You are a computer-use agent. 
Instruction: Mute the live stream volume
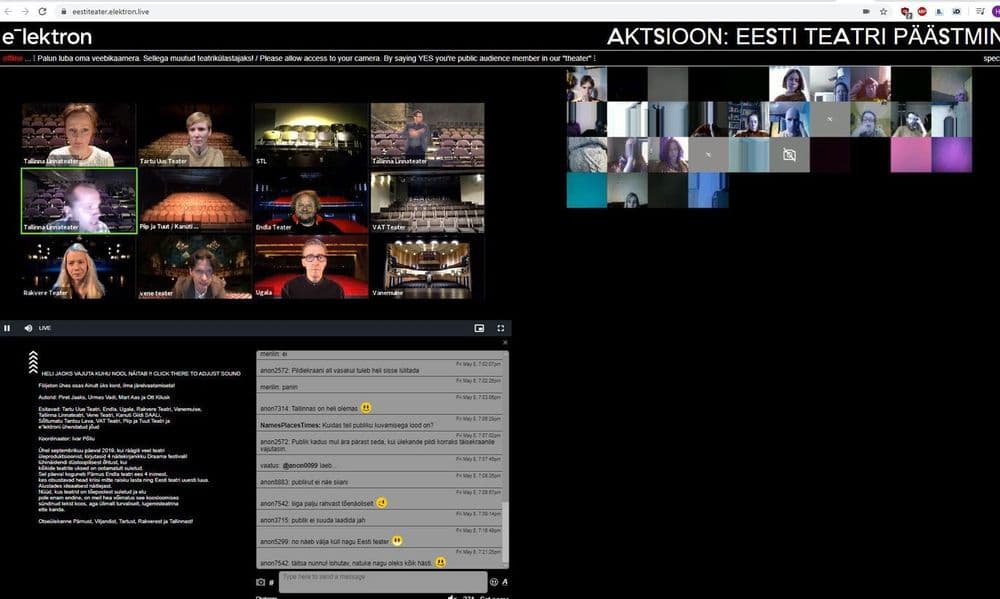pyautogui.click(x=28, y=328)
